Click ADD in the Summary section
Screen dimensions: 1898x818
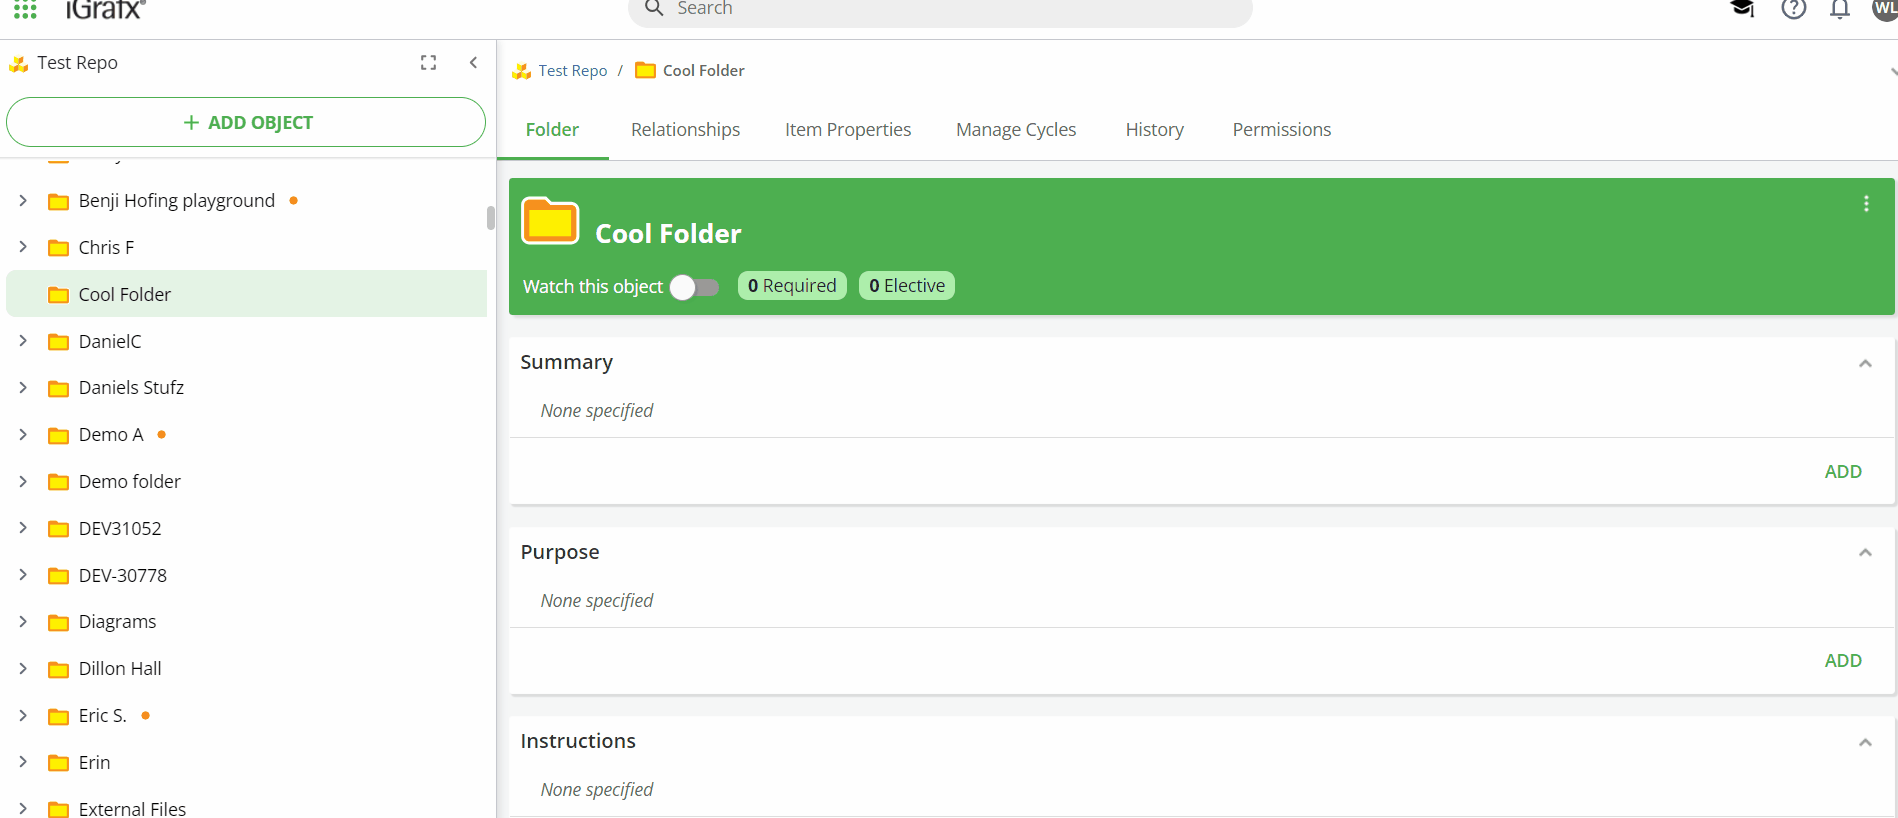point(1842,472)
